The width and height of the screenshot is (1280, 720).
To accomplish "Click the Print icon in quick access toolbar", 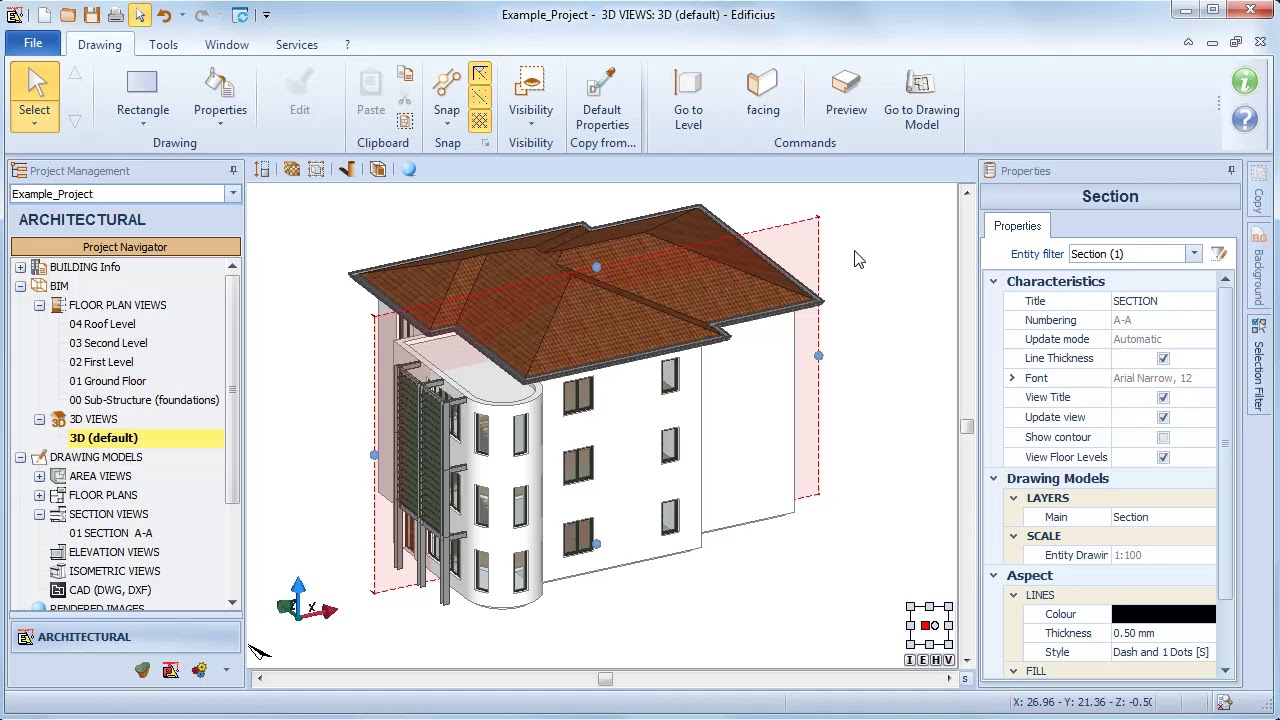I will click(116, 15).
